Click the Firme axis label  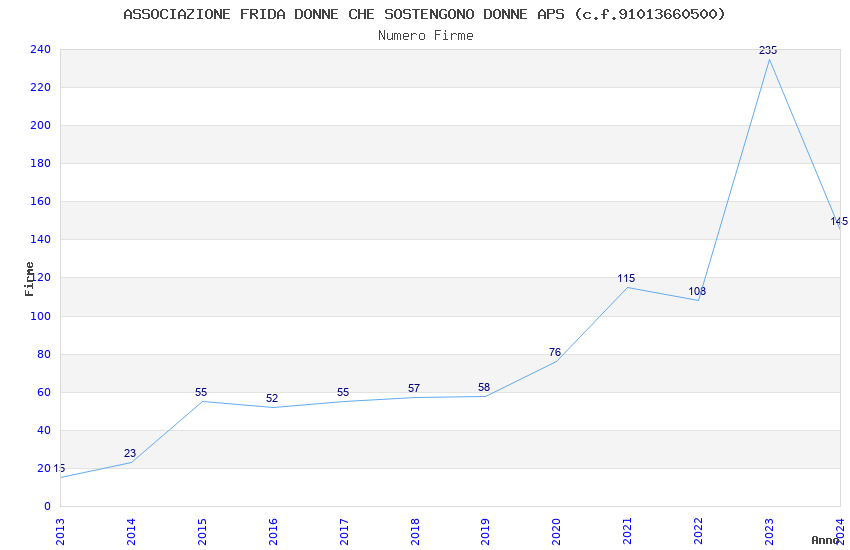coord(29,279)
